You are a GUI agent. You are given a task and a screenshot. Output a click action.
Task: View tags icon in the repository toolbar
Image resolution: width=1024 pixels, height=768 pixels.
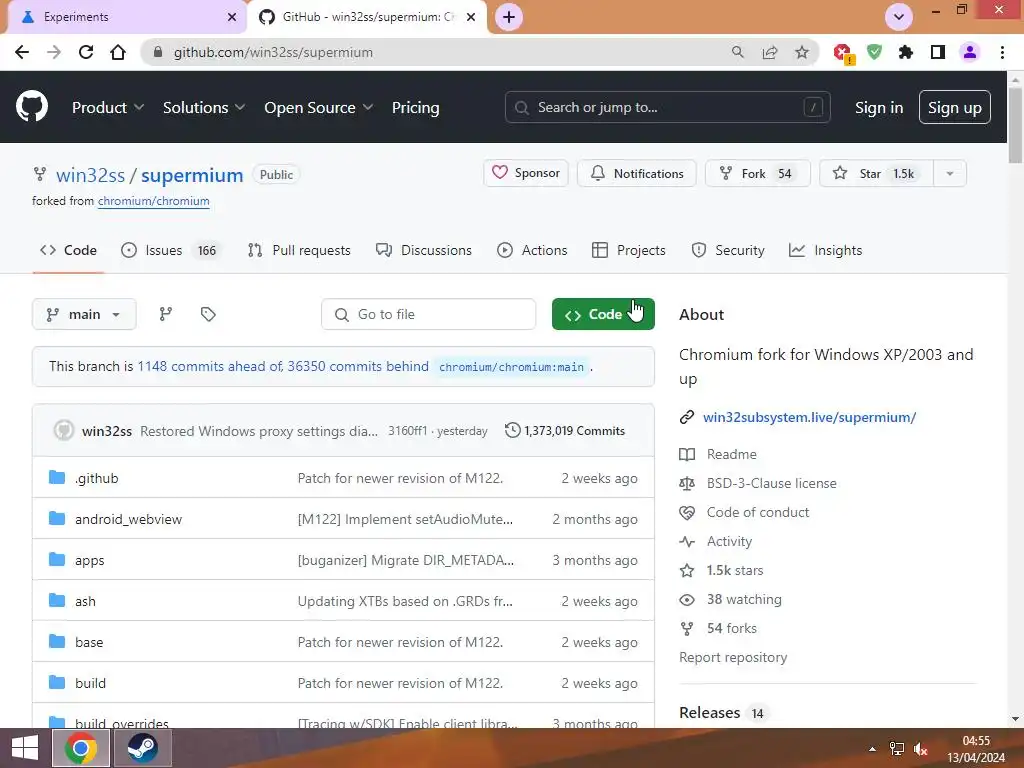208,314
